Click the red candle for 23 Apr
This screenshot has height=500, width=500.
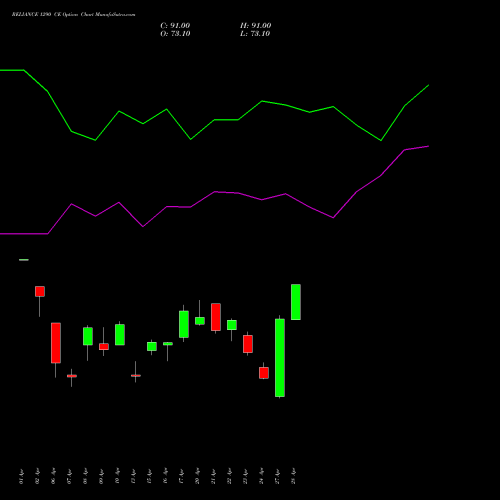point(248,344)
